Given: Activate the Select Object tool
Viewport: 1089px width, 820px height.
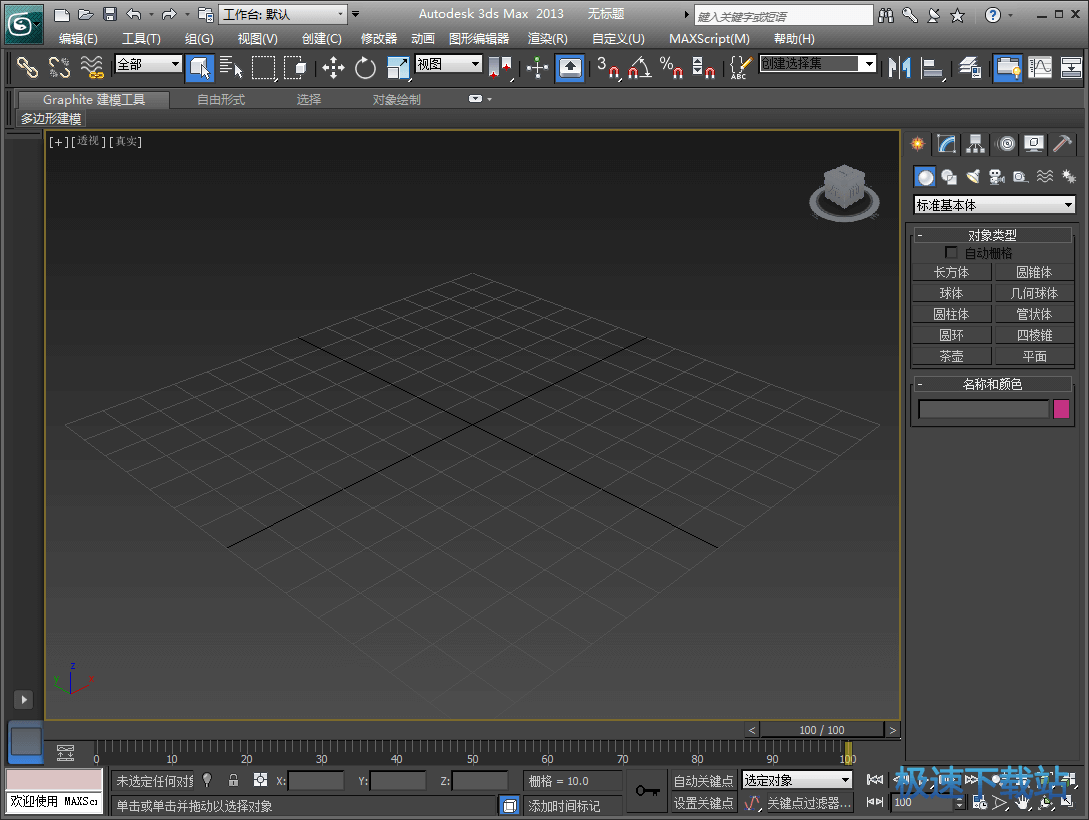Looking at the screenshot, I should click(199, 67).
